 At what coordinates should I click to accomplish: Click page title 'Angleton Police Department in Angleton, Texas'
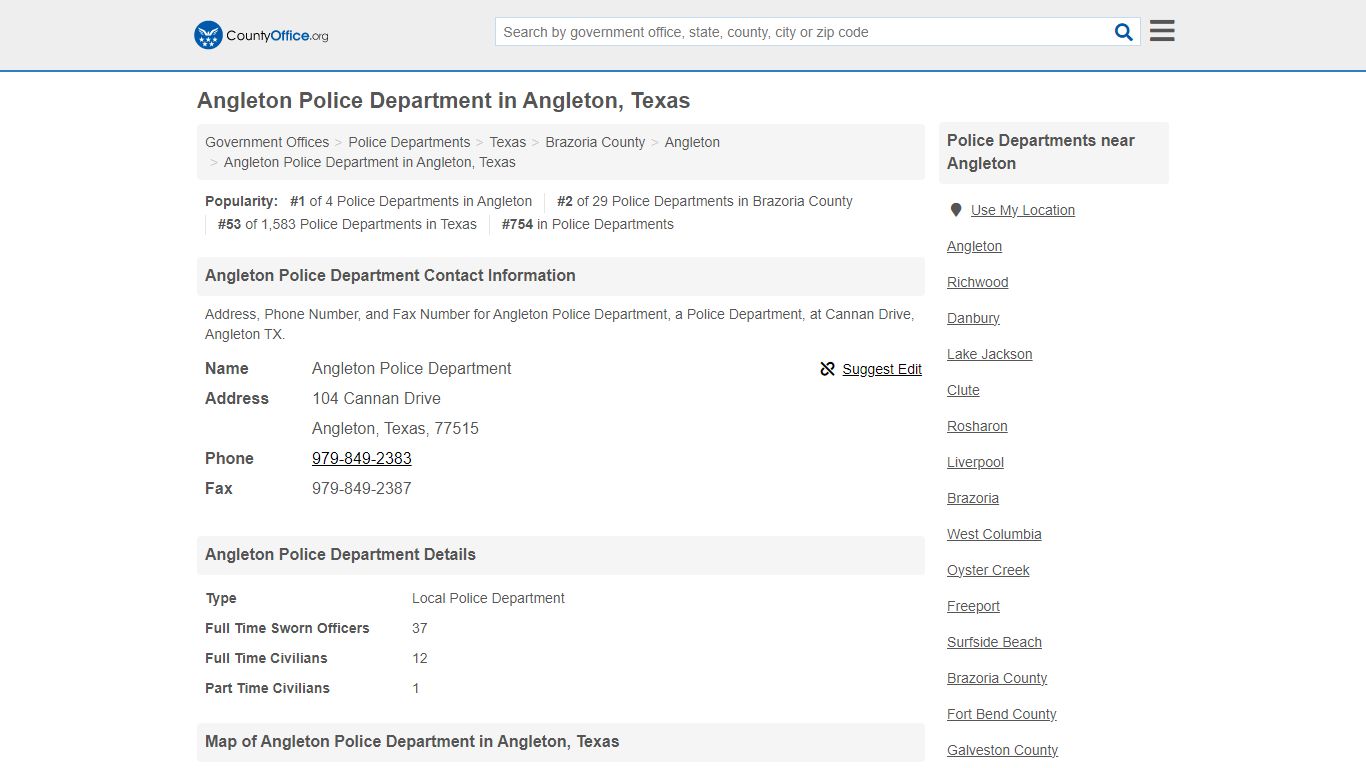click(443, 101)
